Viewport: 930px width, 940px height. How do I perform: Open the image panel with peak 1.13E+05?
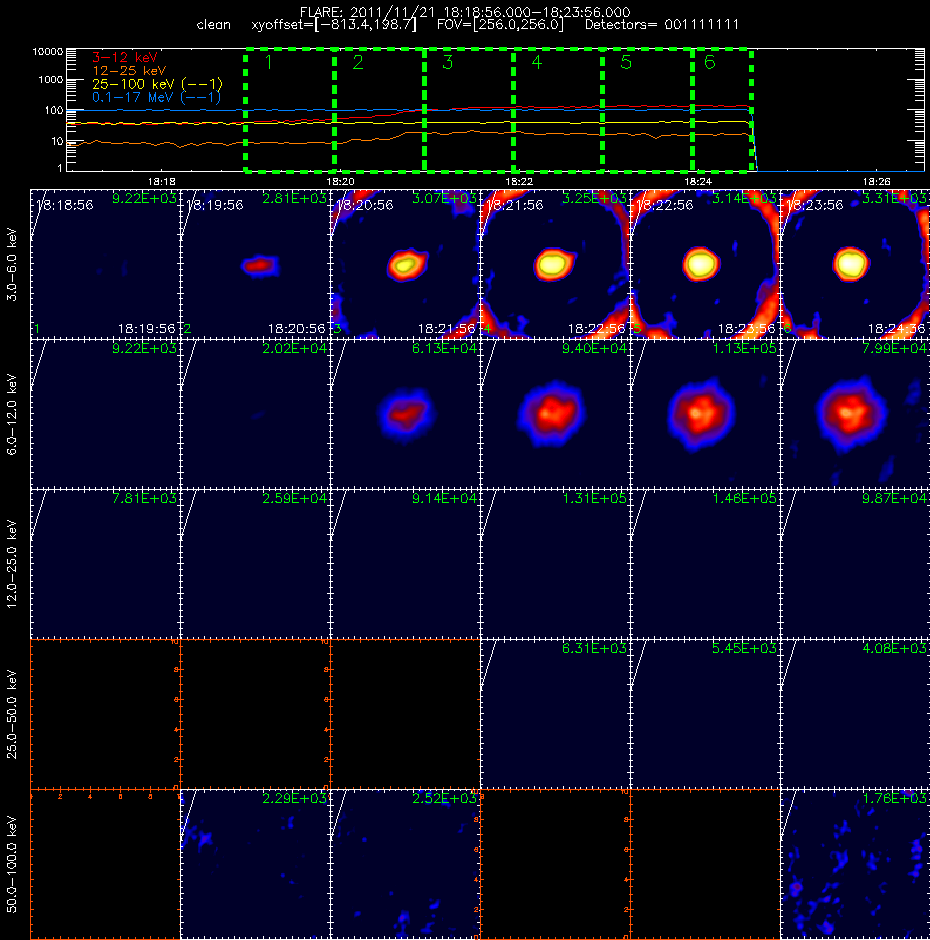705,414
